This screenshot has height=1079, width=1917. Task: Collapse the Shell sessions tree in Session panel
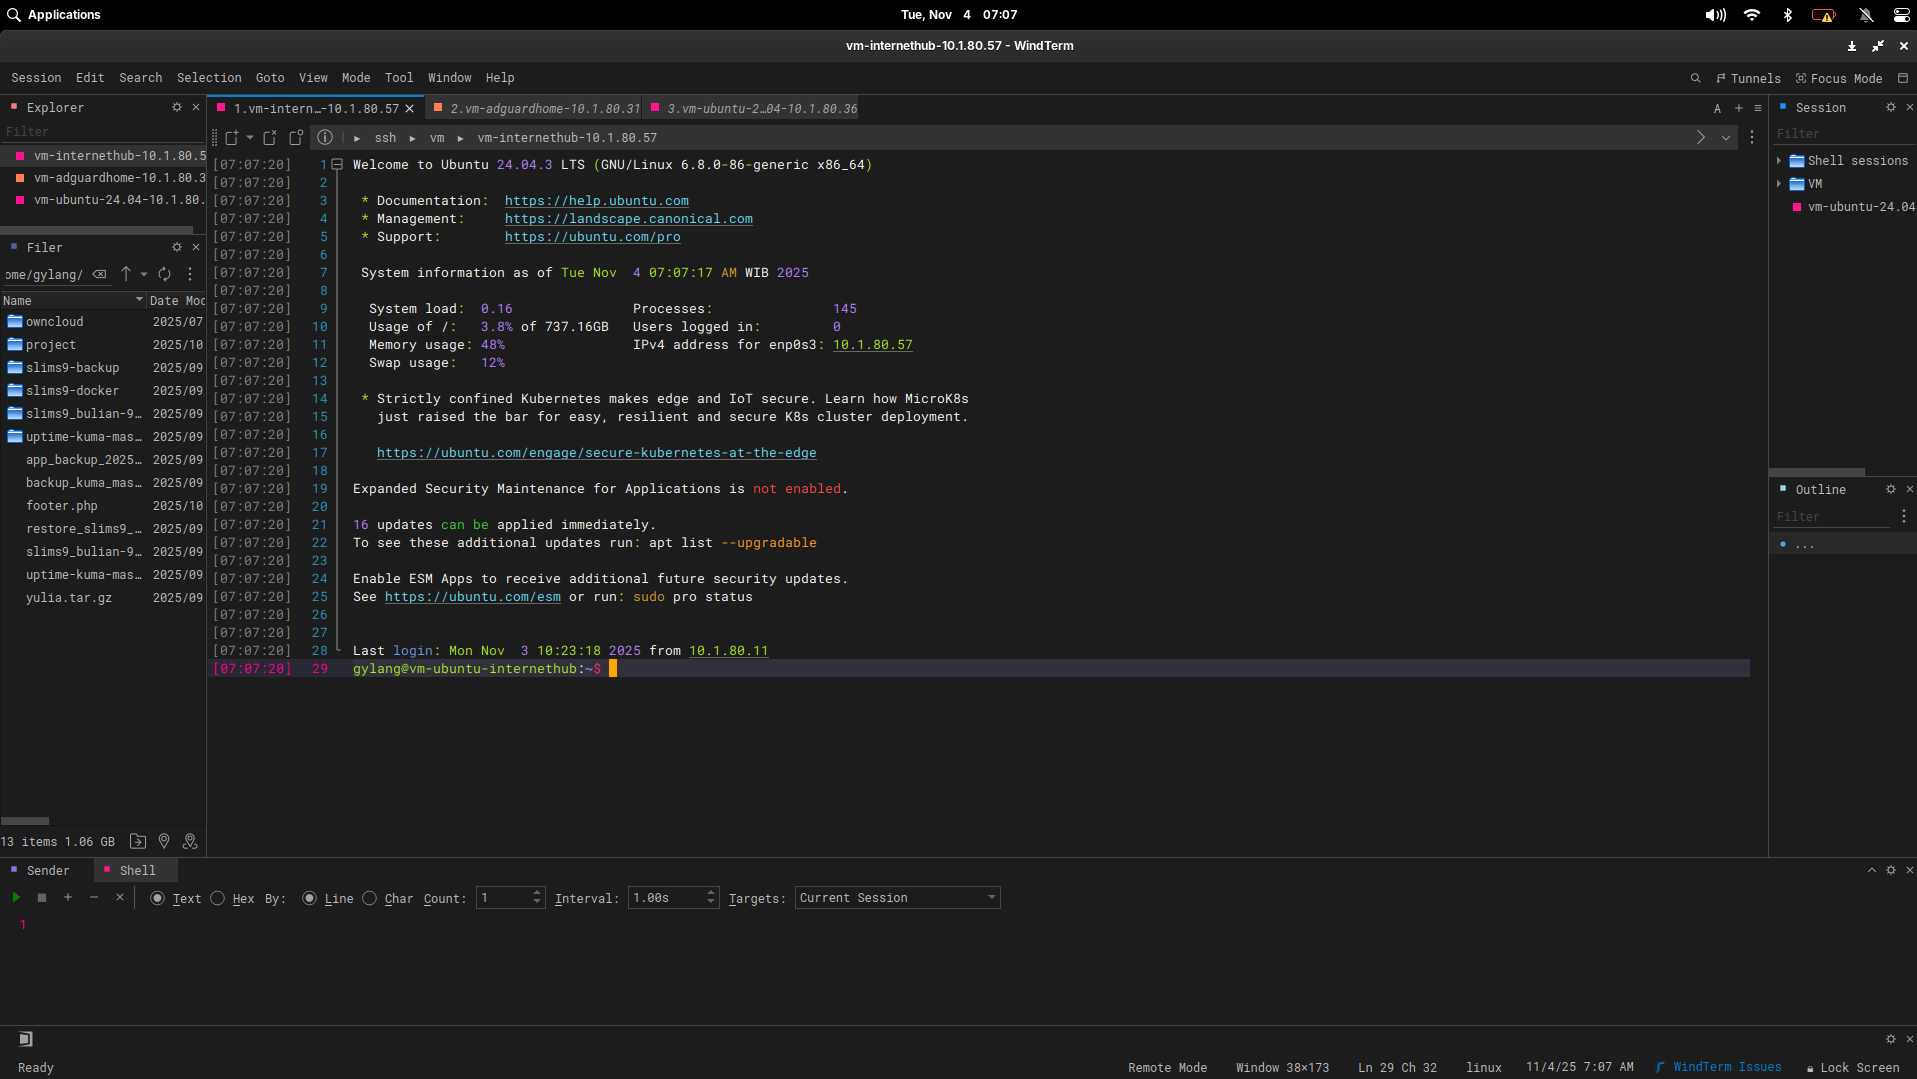1779,160
